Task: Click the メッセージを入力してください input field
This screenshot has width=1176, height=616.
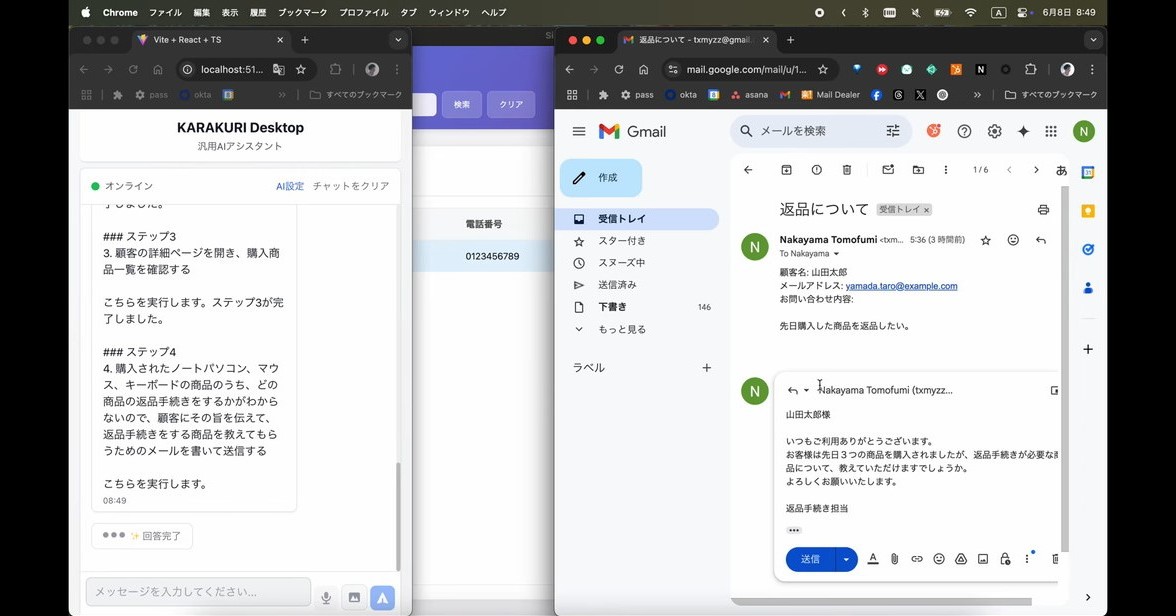Action: coord(198,592)
